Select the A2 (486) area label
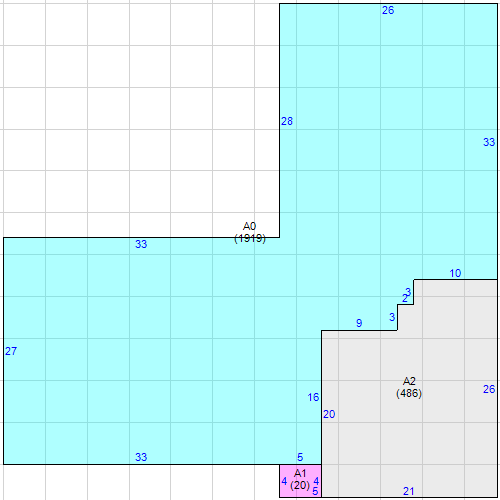The image size is (500, 500). (x=409, y=387)
